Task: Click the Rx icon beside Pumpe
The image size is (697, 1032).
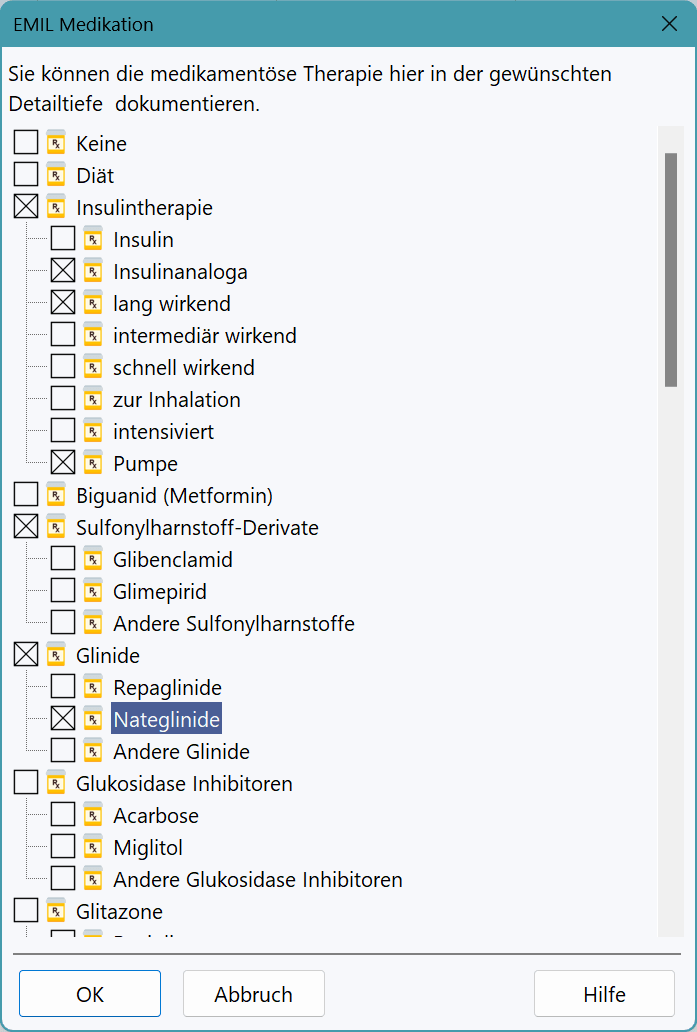Action: [x=93, y=463]
